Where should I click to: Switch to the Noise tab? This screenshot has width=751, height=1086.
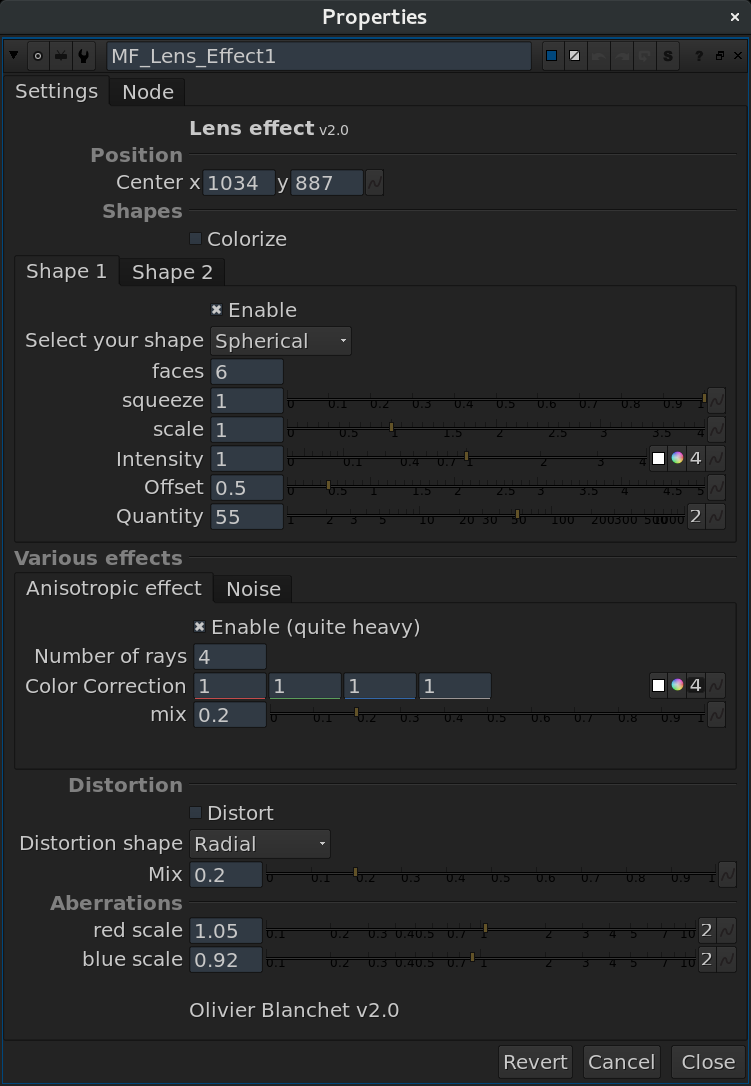tap(253, 589)
